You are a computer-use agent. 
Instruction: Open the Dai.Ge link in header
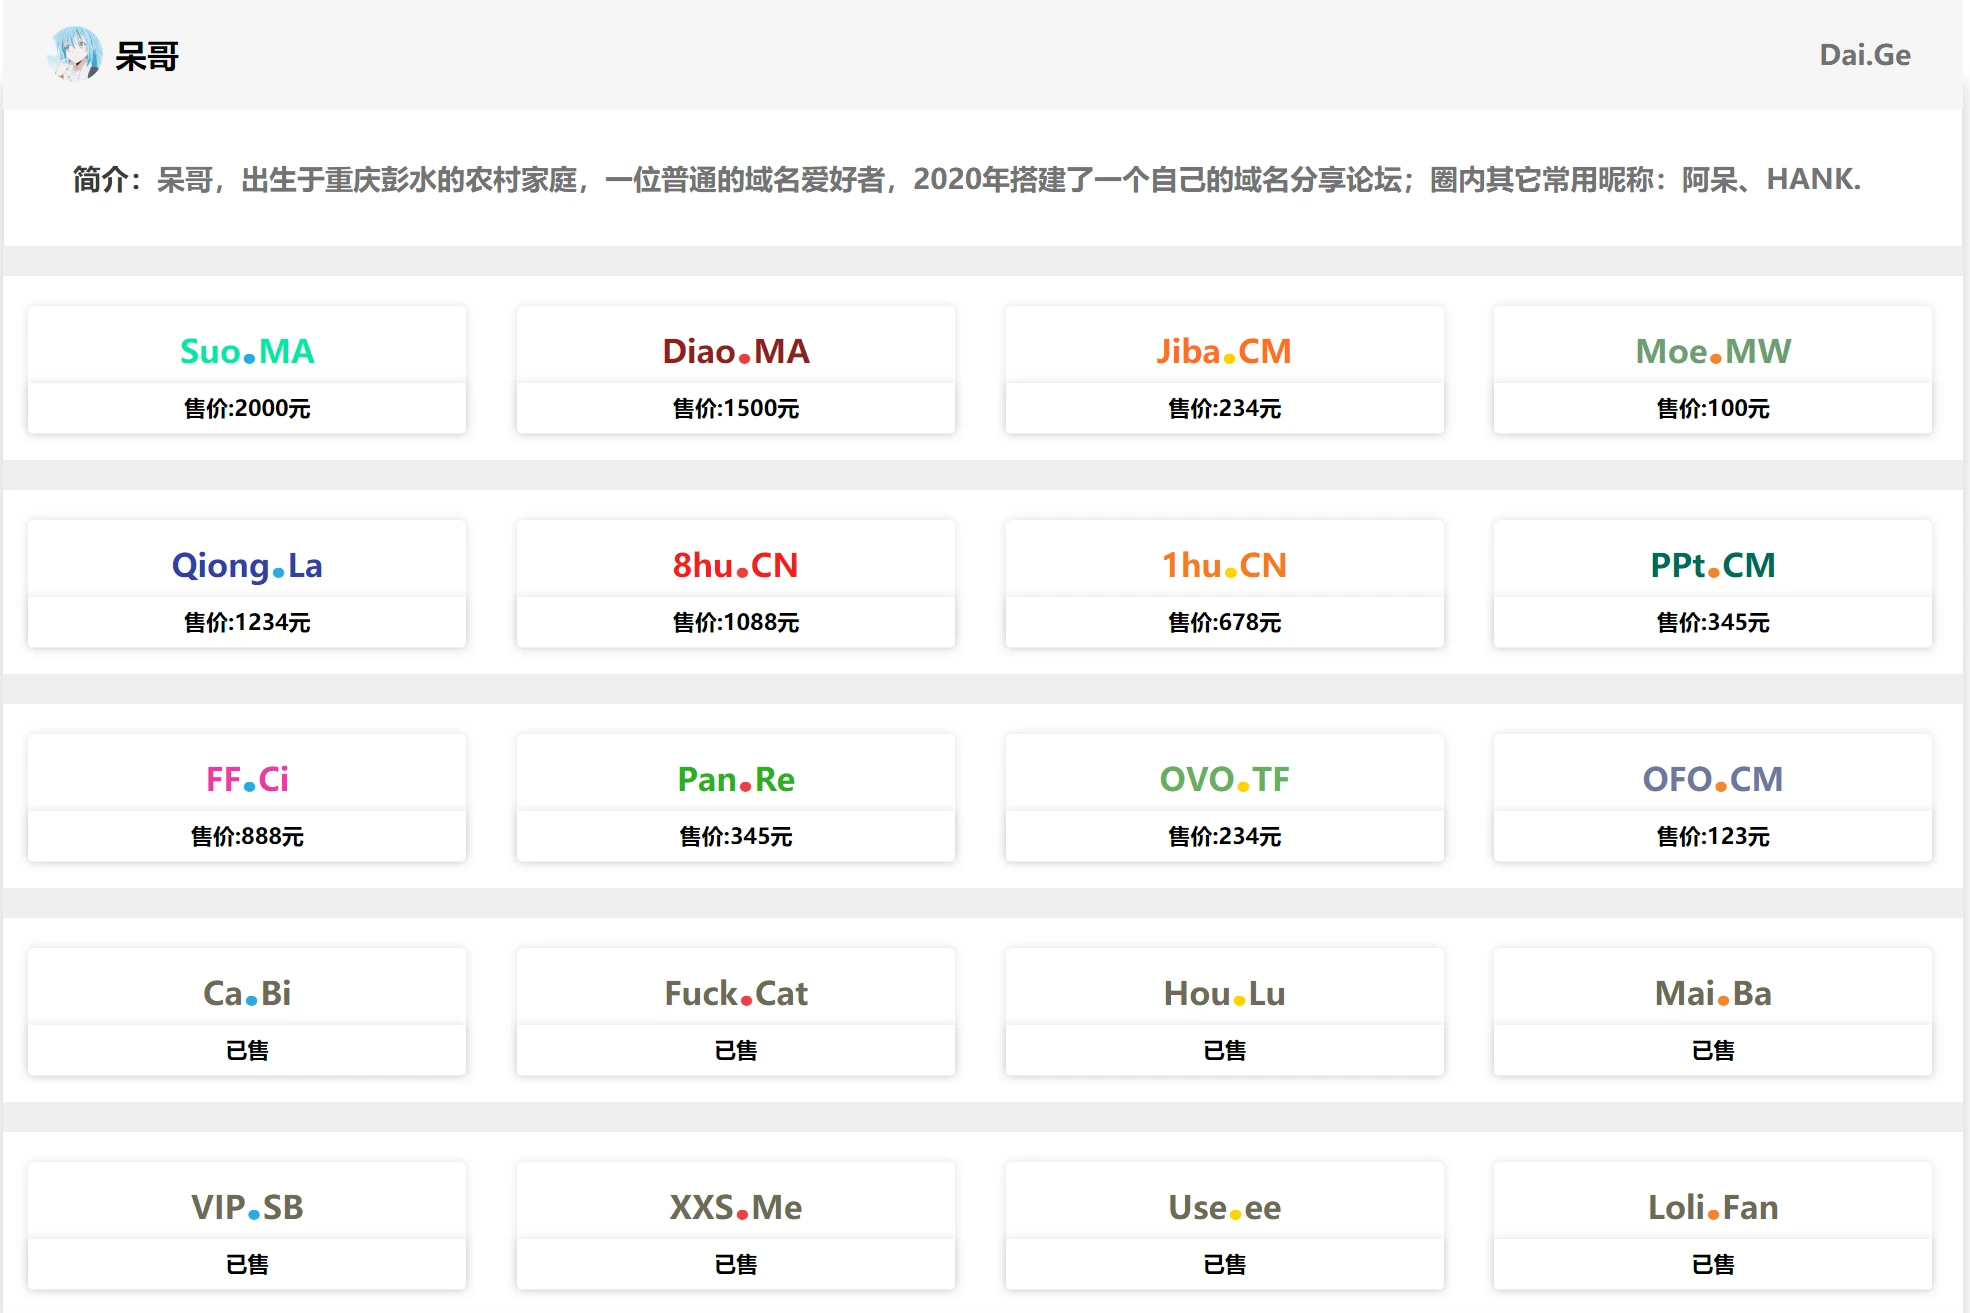[x=1864, y=55]
